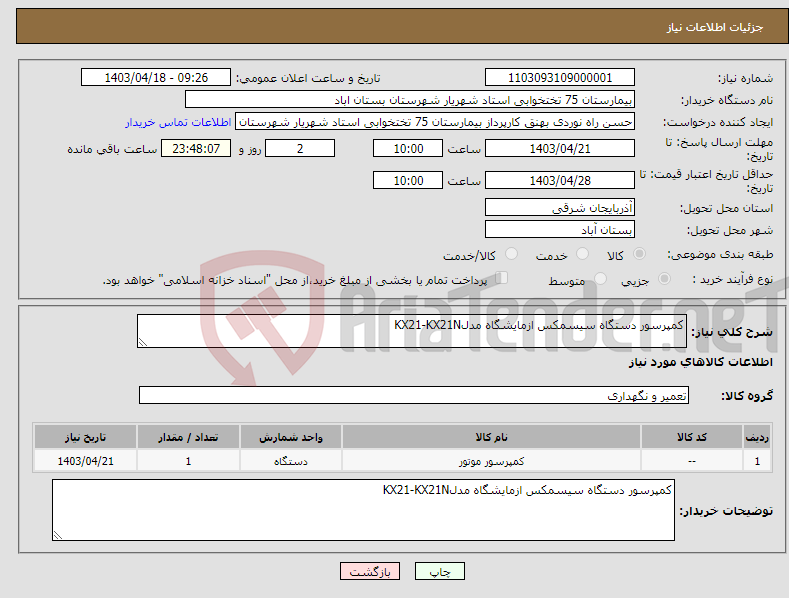Click the کمپرسور موتور item cell
789x598 pixels.
coord(491,461)
